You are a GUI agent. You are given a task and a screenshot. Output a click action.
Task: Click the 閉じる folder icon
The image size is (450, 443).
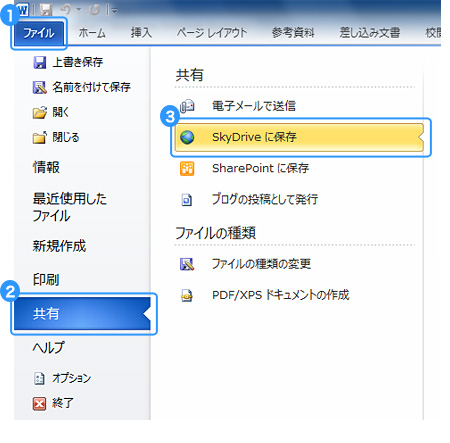pyautogui.click(x=40, y=137)
